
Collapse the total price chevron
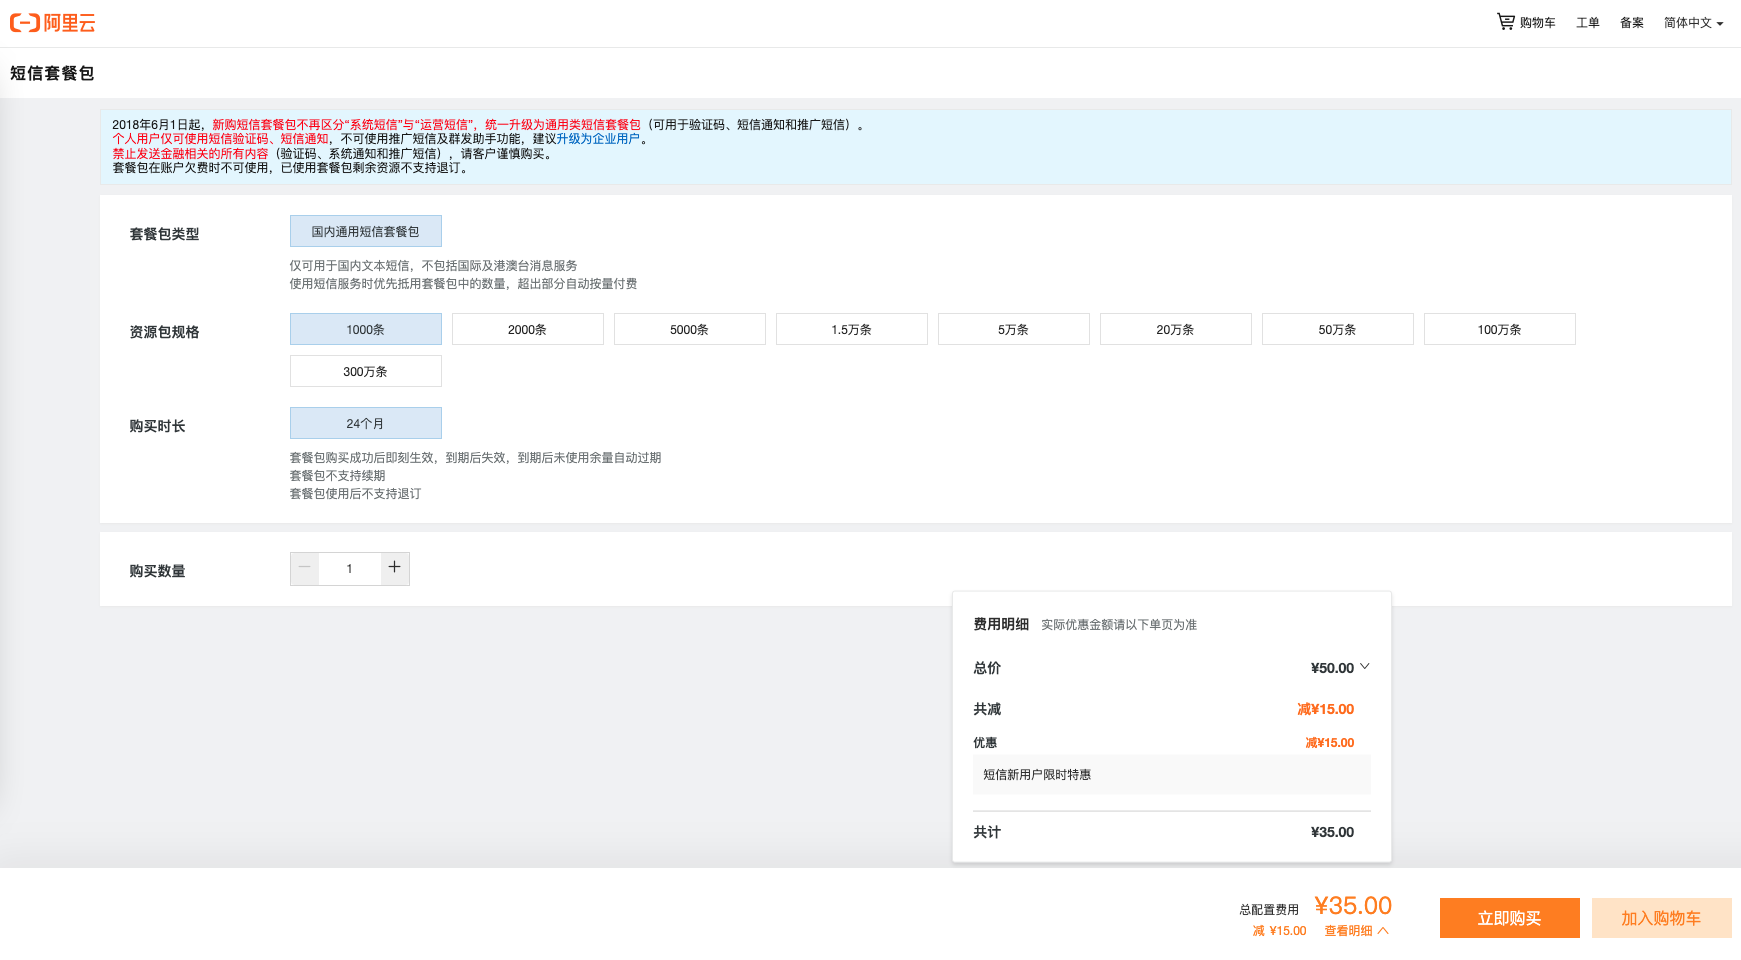(1365, 667)
